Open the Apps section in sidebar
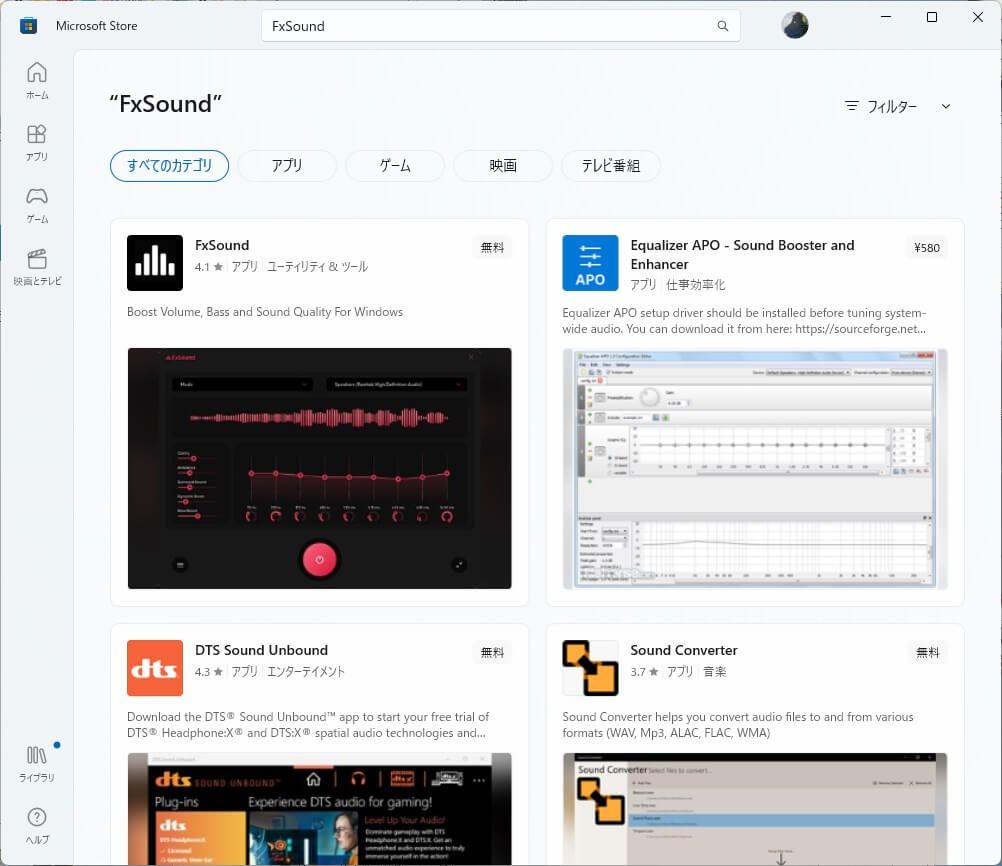The image size is (1002, 866). pyautogui.click(x=37, y=142)
